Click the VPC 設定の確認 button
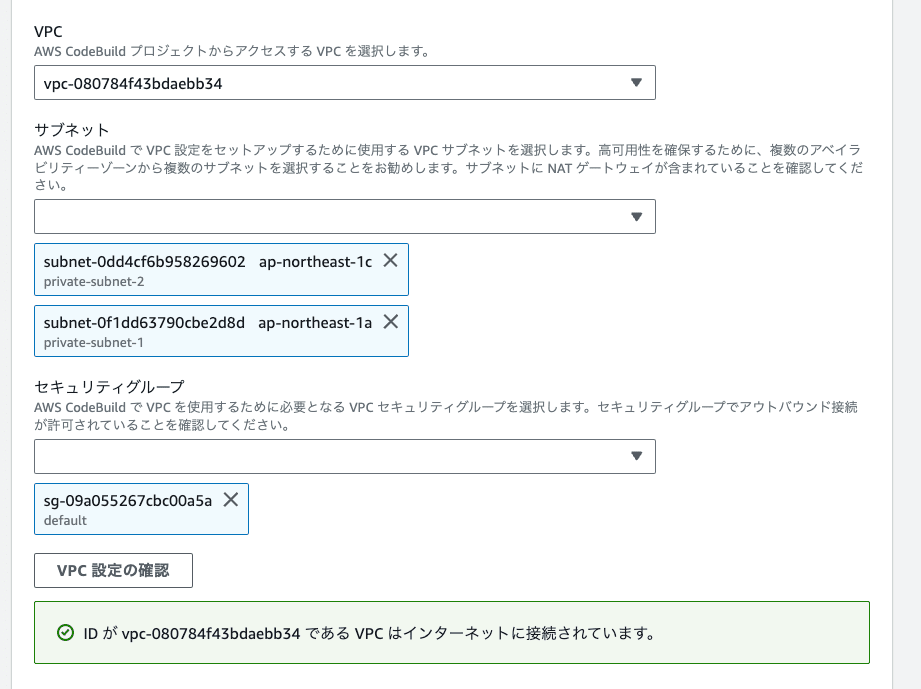Screen dimensions: 921x689 point(113,570)
